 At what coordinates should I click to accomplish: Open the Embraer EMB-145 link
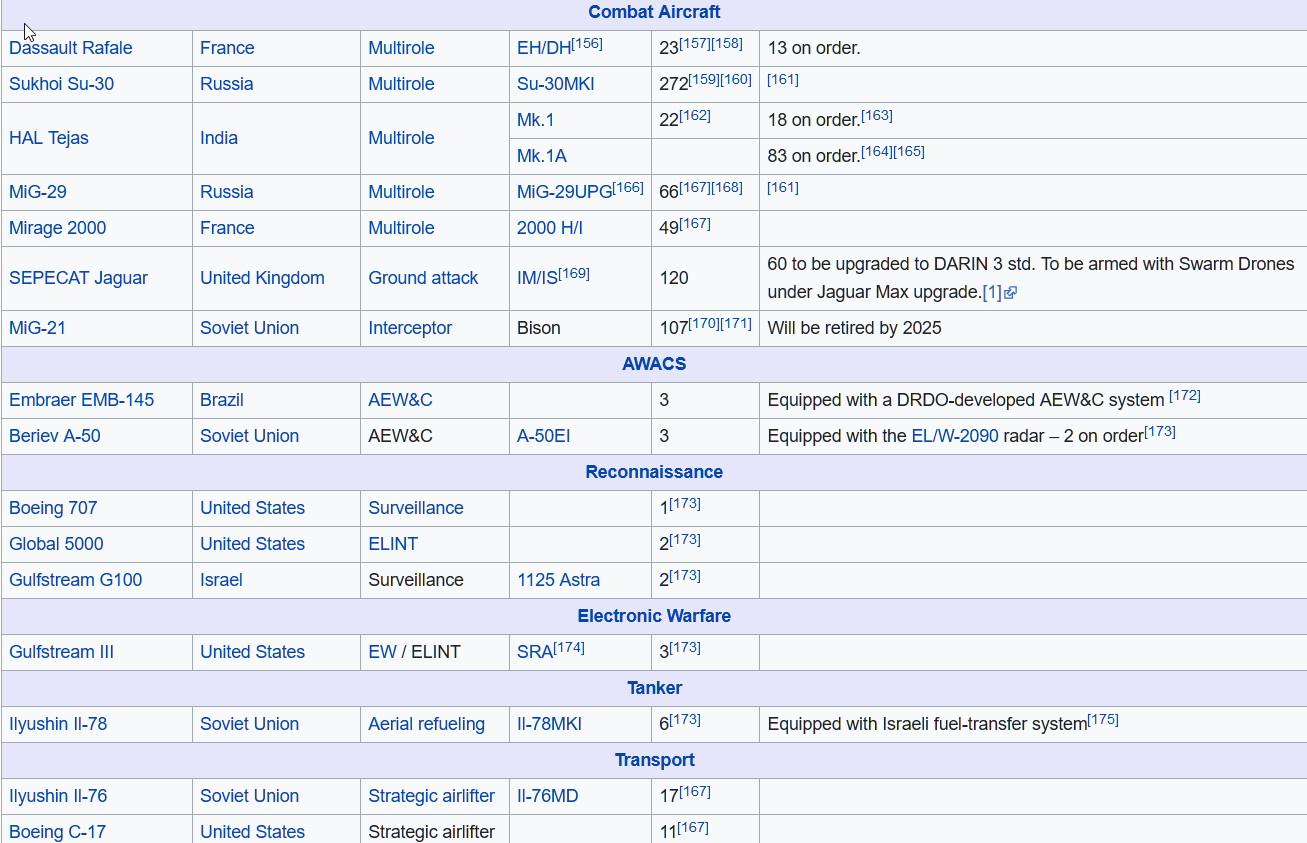(x=82, y=400)
